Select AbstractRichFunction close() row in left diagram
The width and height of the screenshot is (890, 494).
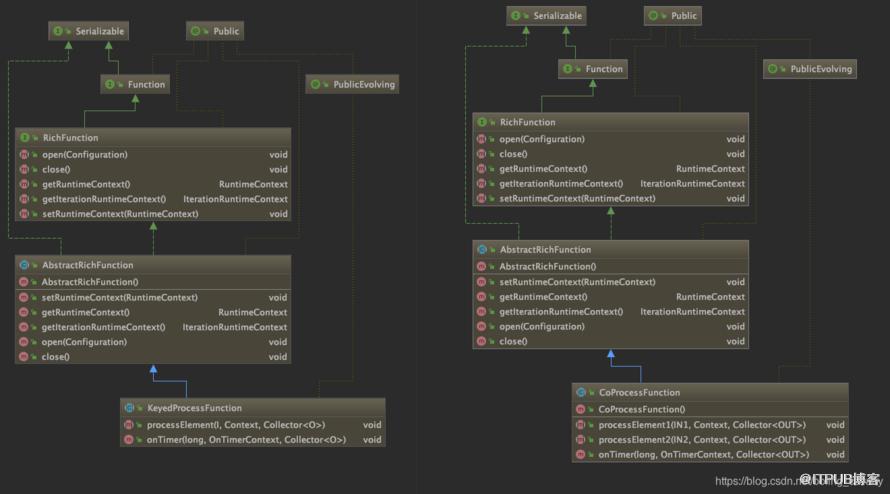tap(153, 357)
